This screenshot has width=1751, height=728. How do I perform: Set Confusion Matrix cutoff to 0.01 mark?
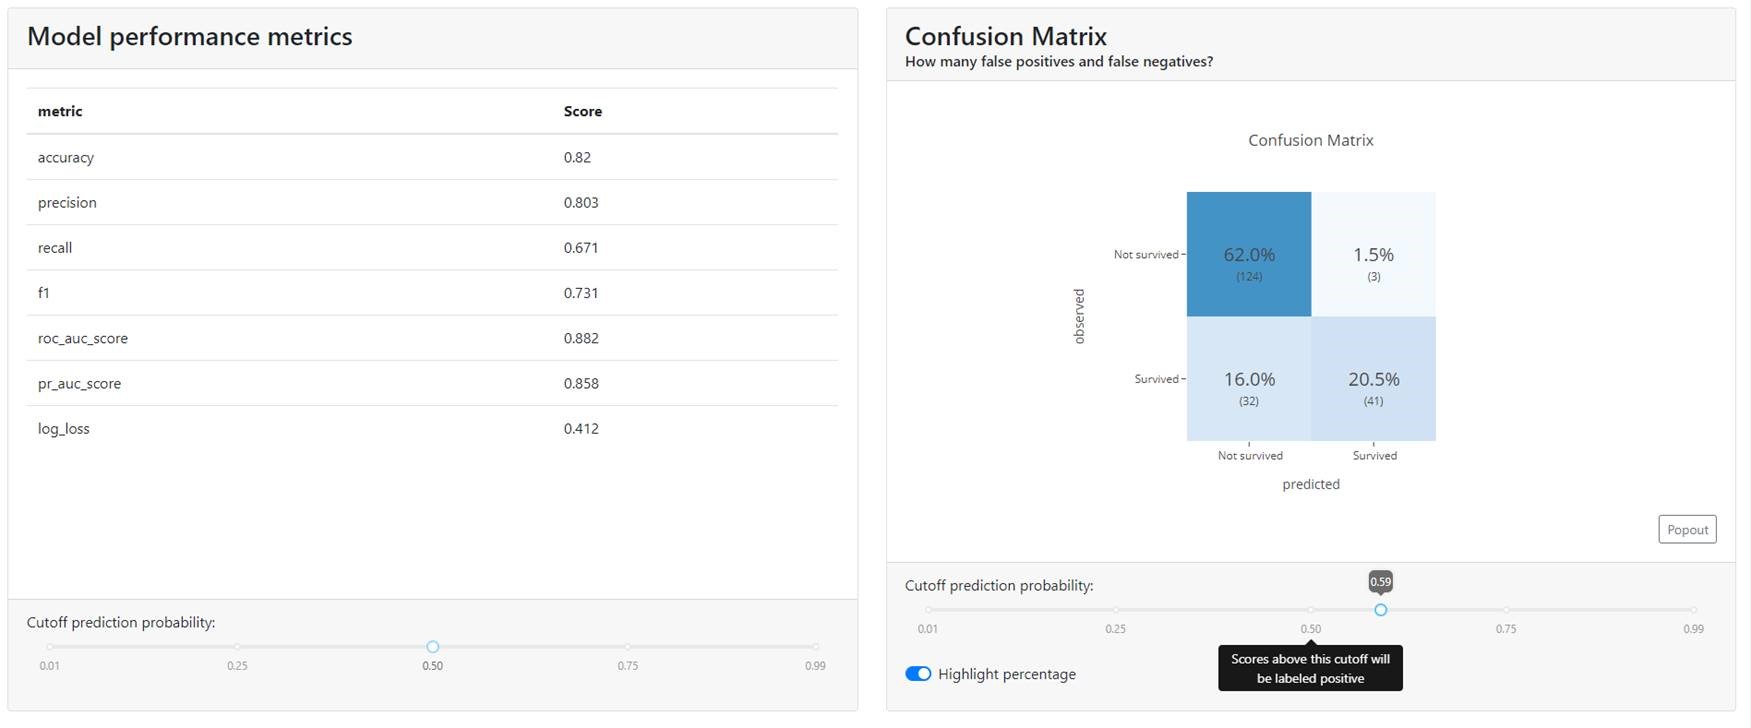(928, 610)
